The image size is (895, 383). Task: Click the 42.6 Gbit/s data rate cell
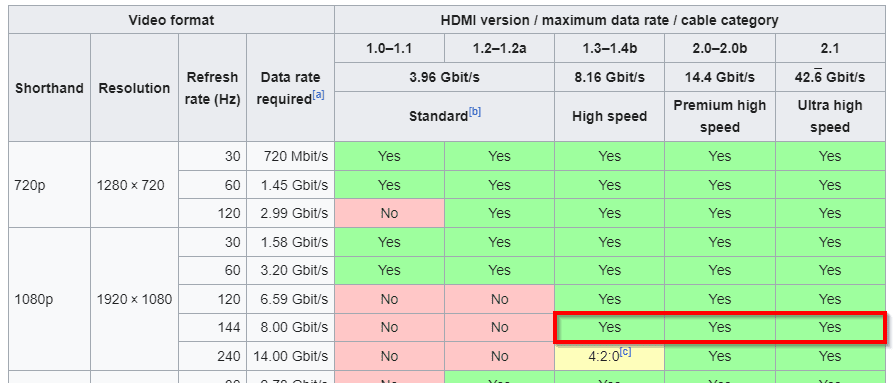(830, 77)
